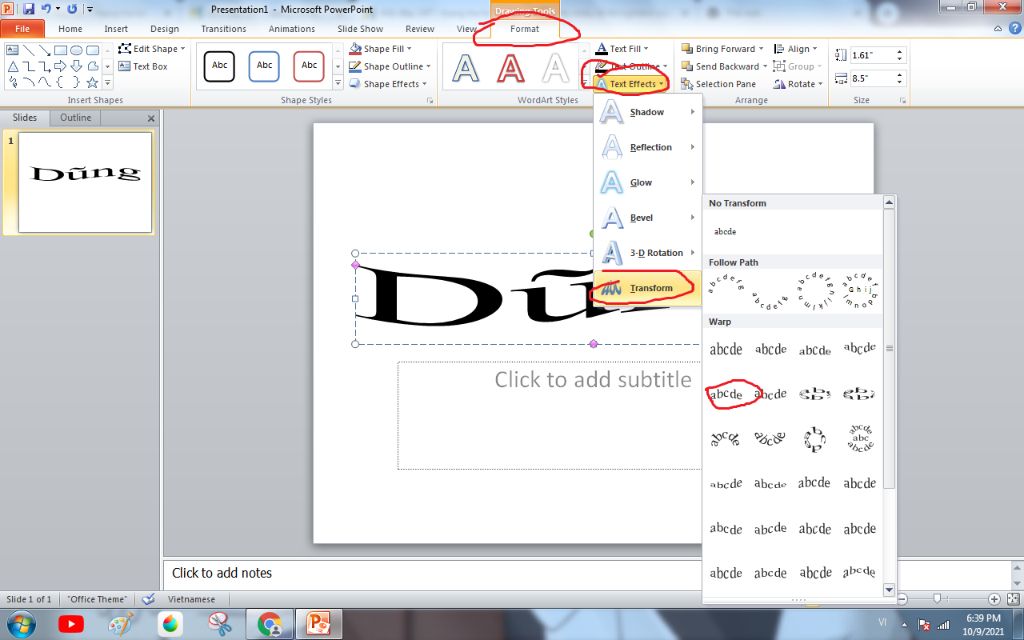Click the Save icon in Quick Access
The height and width of the screenshot is (640, 1024).
tap(29, 9)
